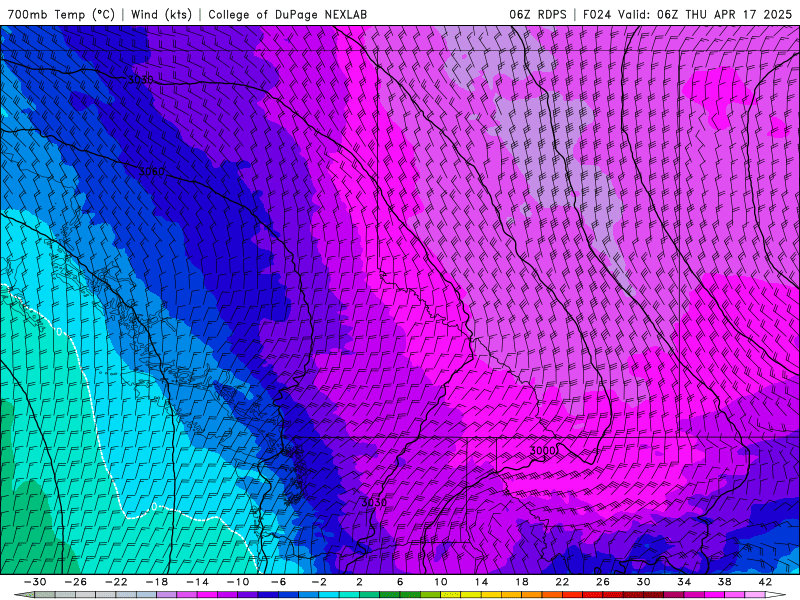Click the '10' color scale label
This screenshot has width=800, height=600.
[x=441, y=582]
